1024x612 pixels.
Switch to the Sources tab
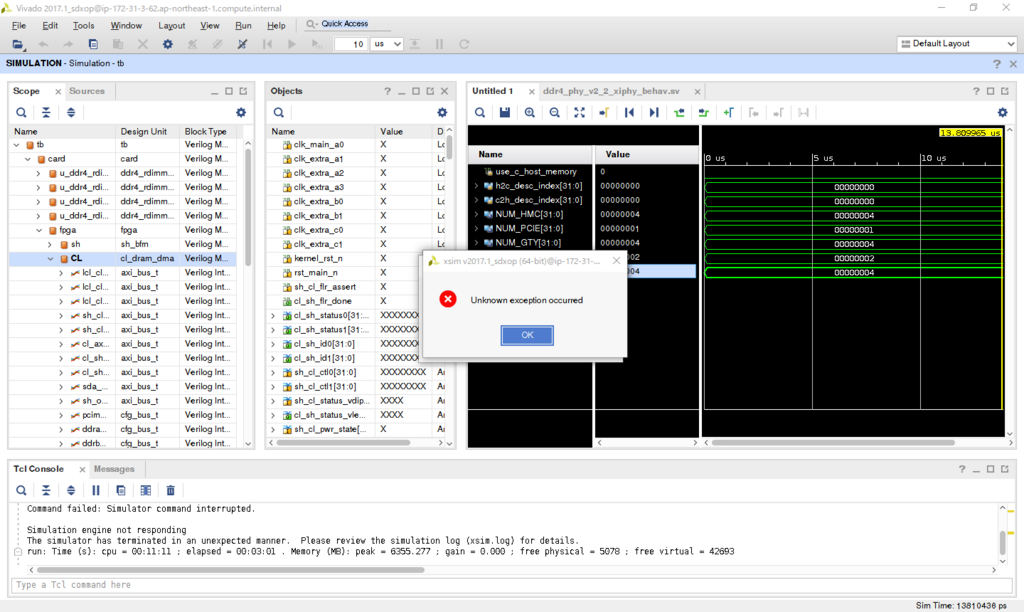point(87,91)
